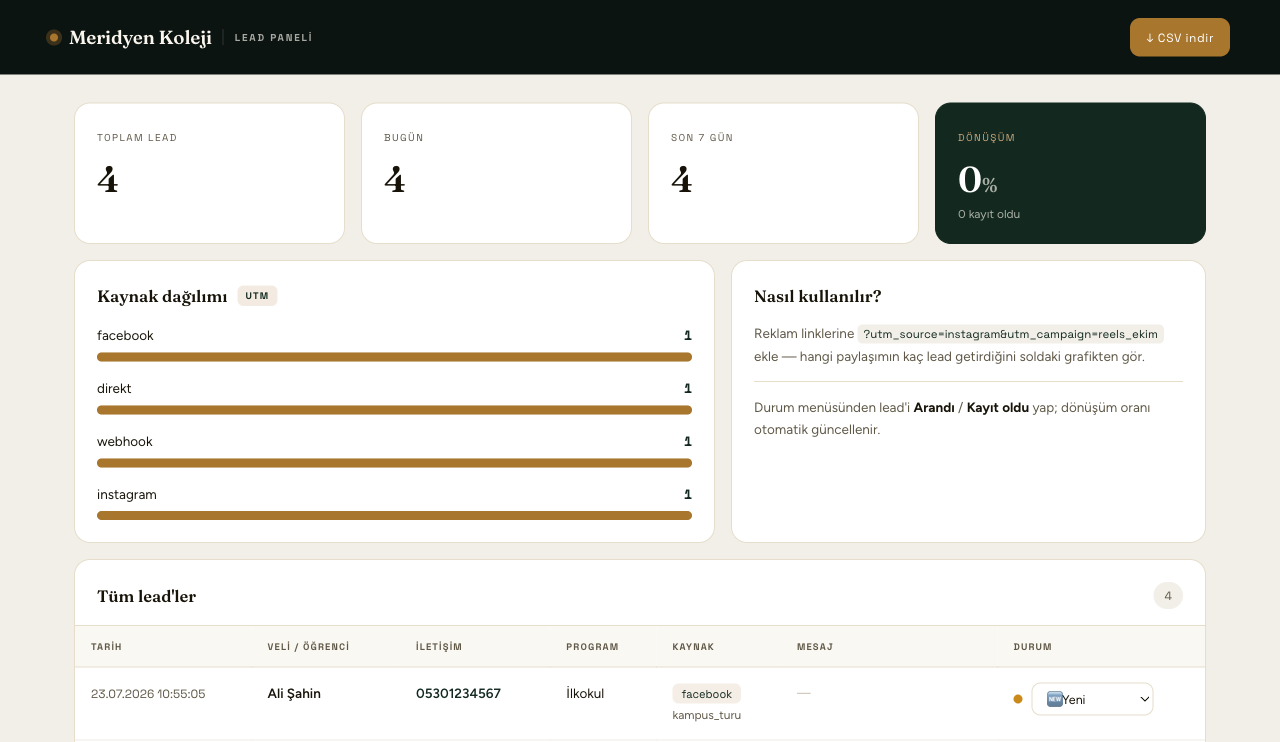The image size is (1280, 742).
Task: Click the İlkokul program cell
Action: pos(585,694)
